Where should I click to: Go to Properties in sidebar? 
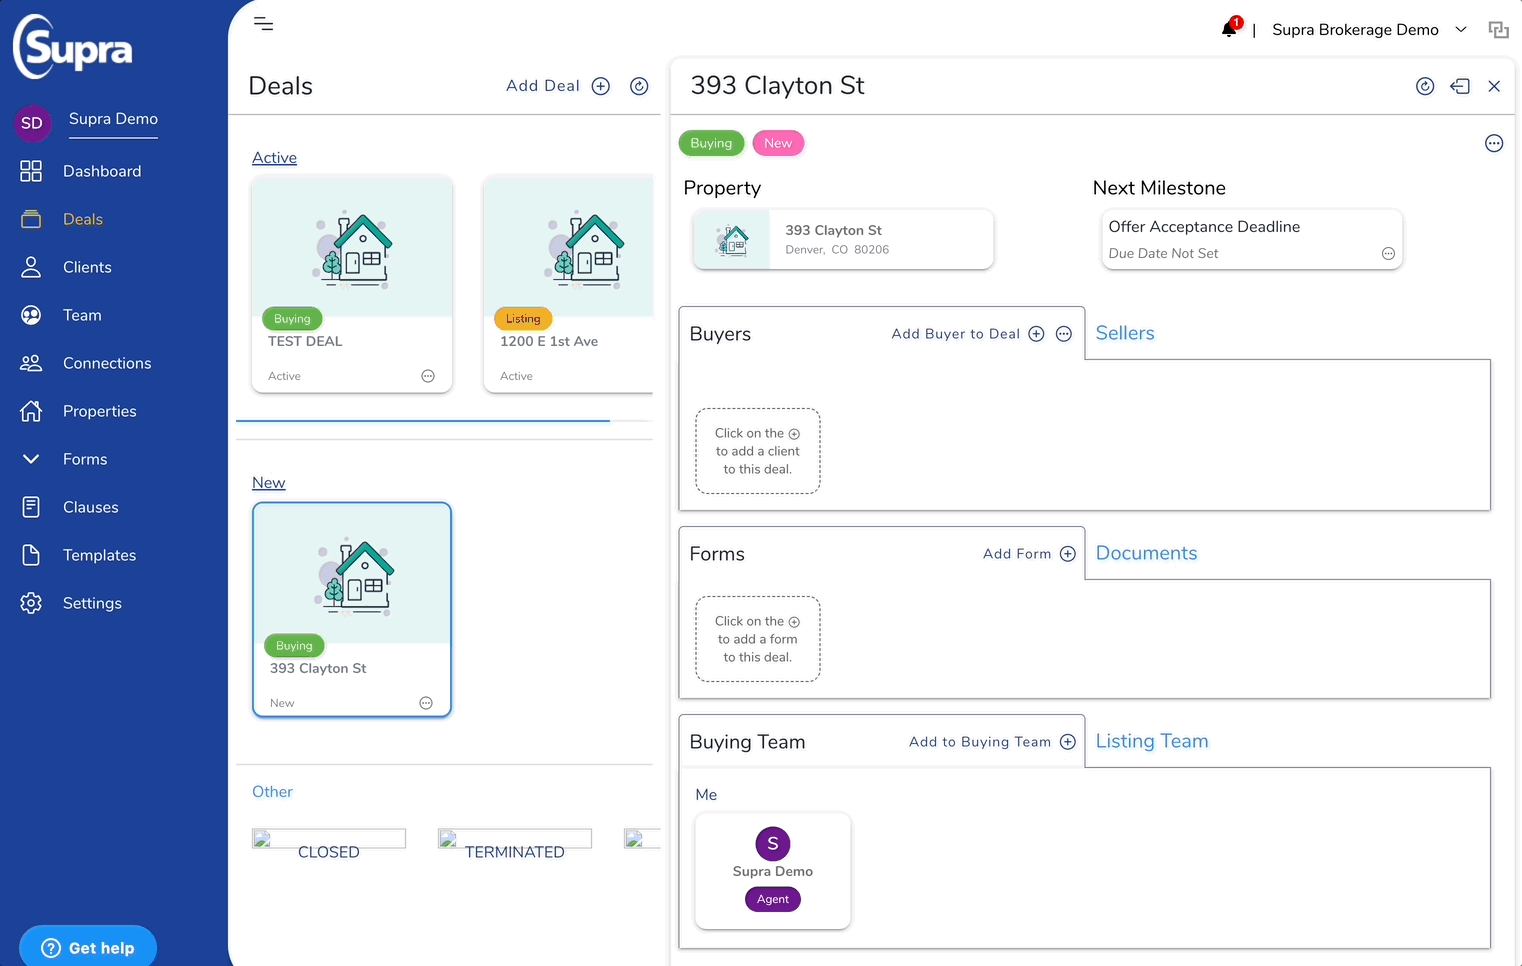click(x=100, y=411)
